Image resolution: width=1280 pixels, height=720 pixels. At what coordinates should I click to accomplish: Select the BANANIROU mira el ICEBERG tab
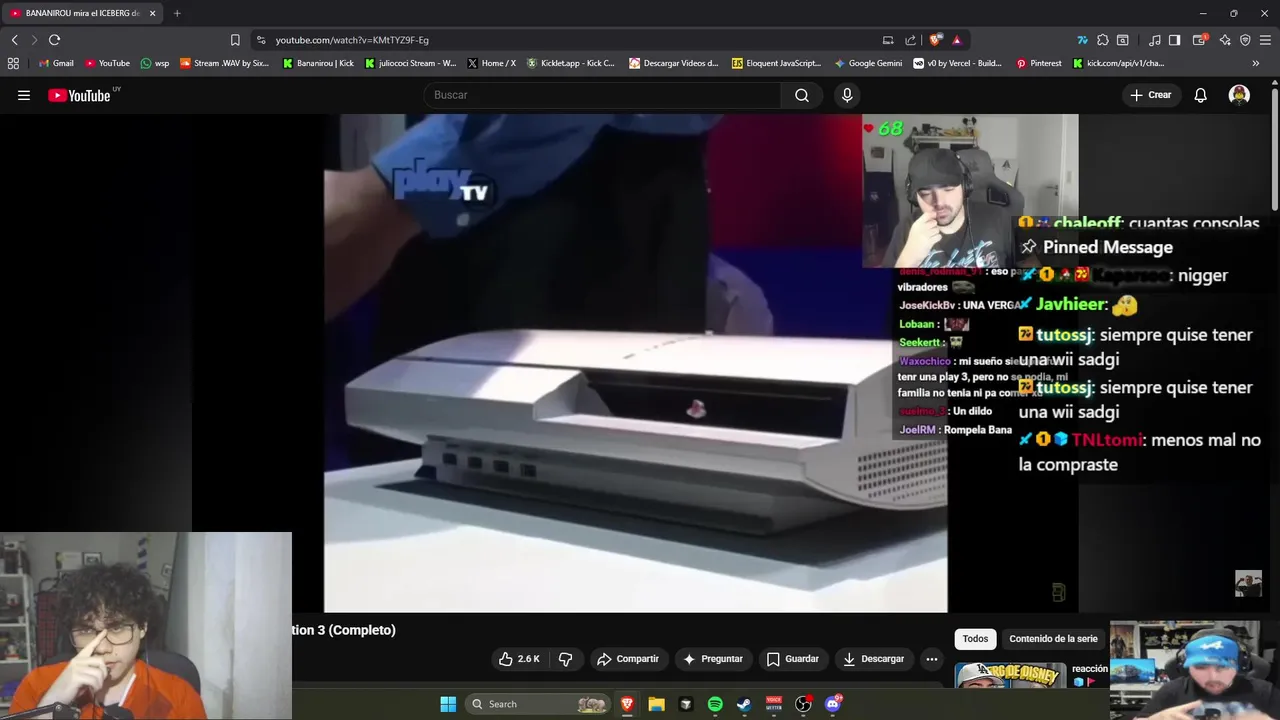[81, 13]
